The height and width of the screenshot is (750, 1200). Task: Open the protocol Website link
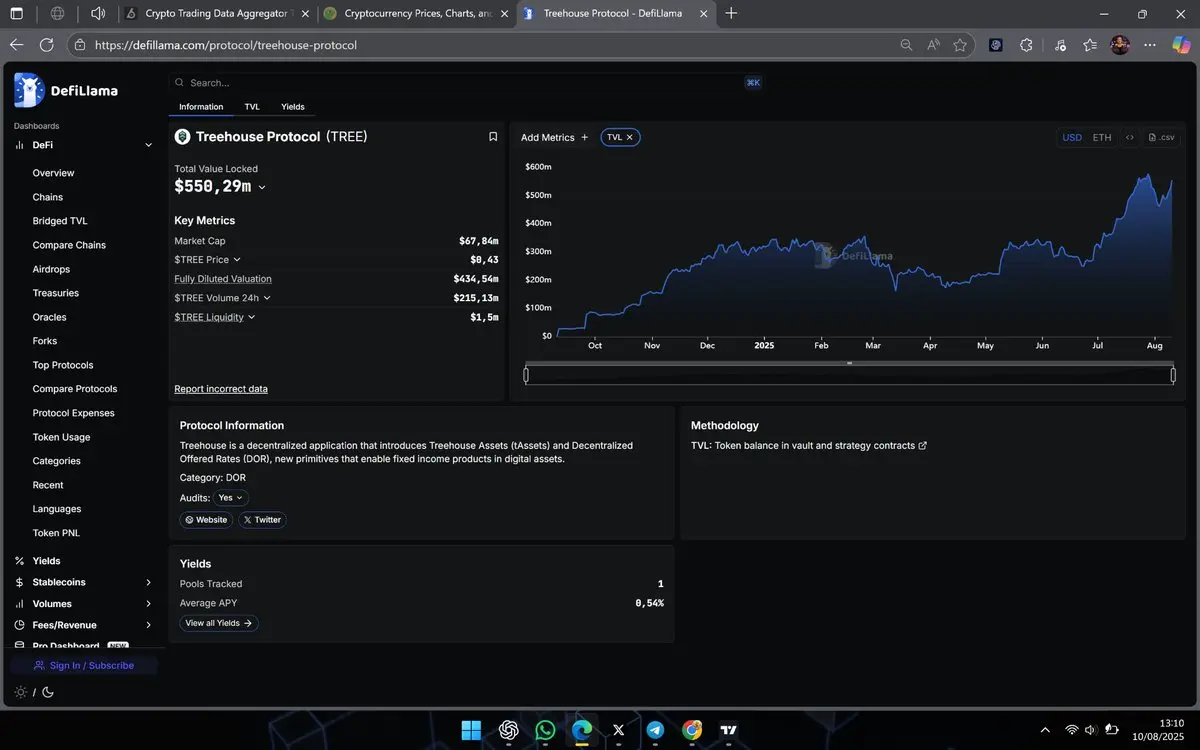click(x=206, y=520)
